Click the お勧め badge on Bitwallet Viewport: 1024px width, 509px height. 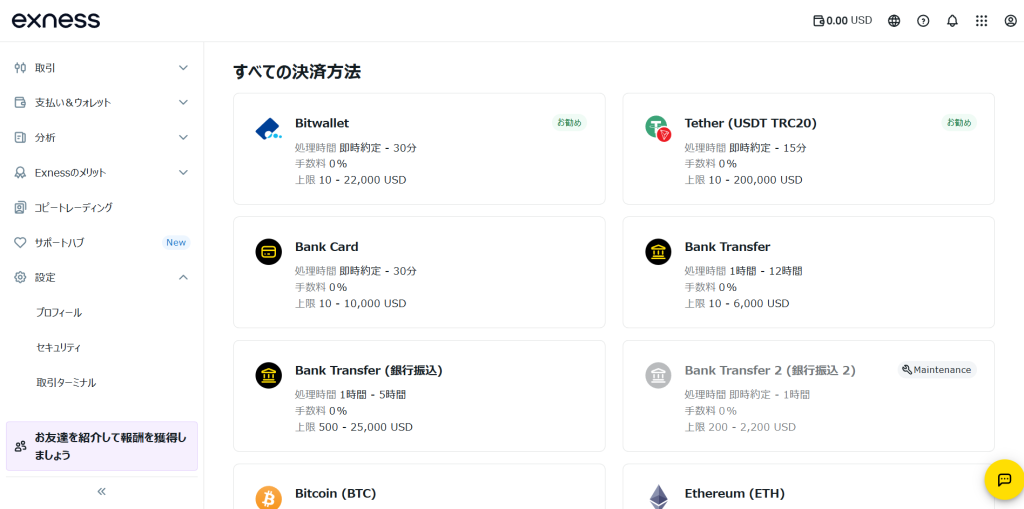[569, 122]
